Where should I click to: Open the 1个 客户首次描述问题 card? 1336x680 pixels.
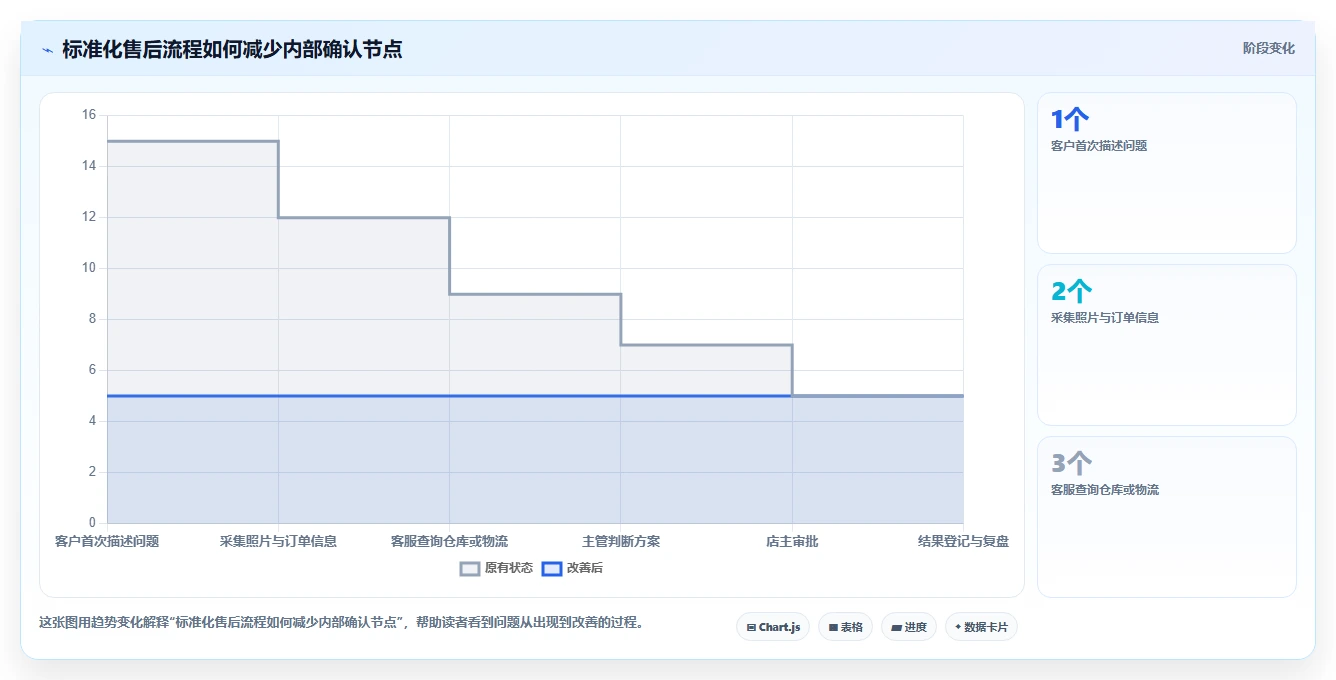(x=1167, y=173)
